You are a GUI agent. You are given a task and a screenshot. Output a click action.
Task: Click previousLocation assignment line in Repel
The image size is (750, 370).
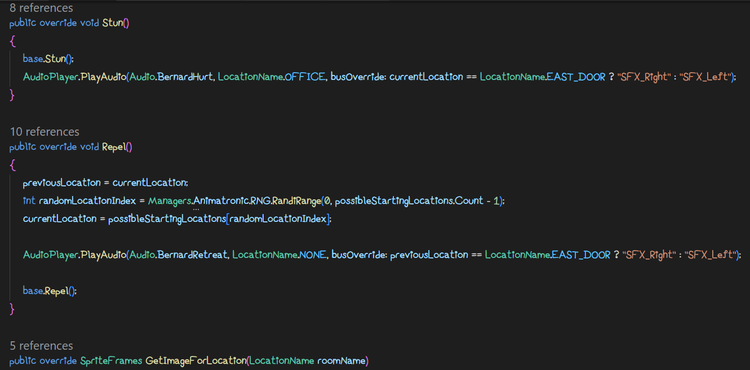[106, 183]
